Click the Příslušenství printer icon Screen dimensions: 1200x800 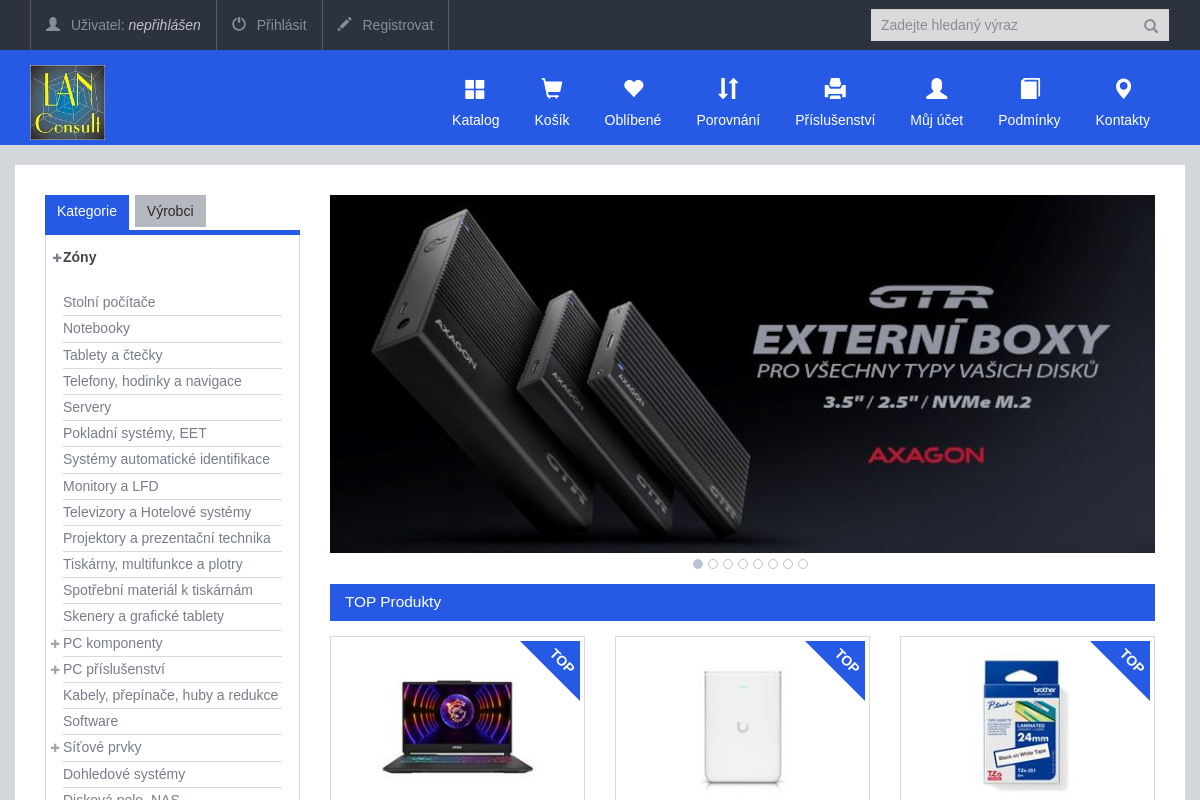tap(835, 89)
